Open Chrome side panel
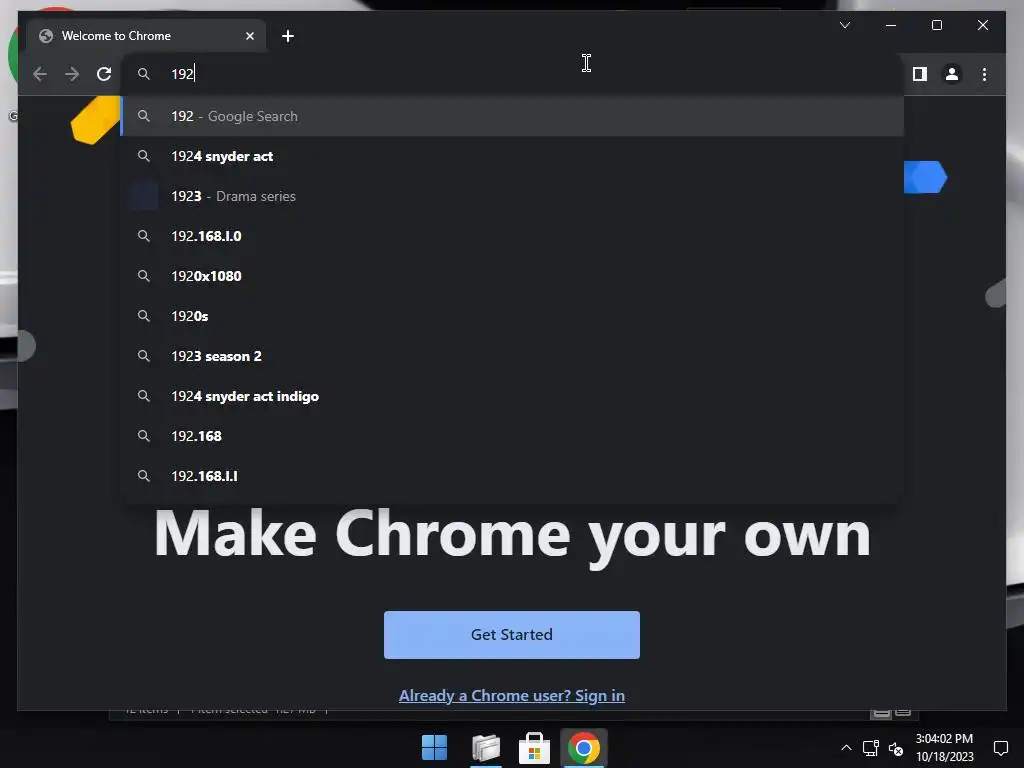Viewport: 1024px width, 768px height. click(920, 74)
